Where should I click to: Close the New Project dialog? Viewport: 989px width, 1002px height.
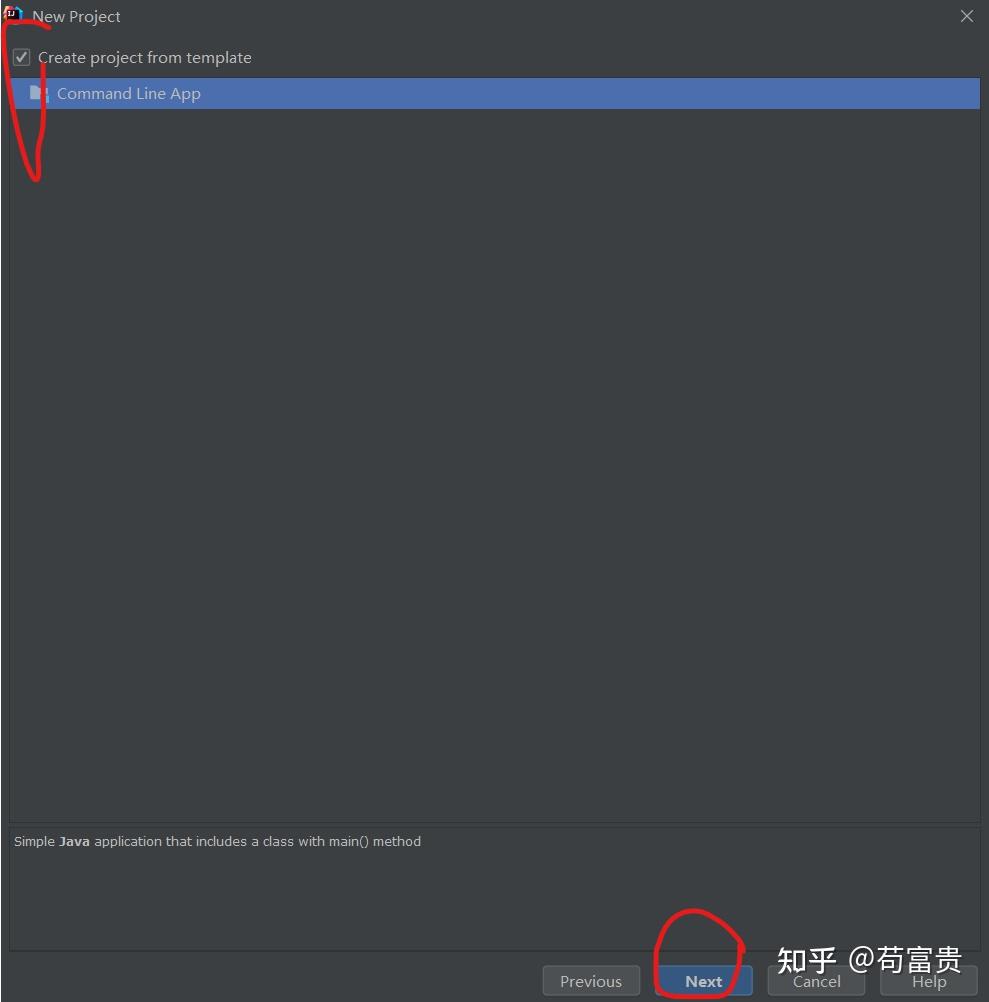tap(967, 16)
